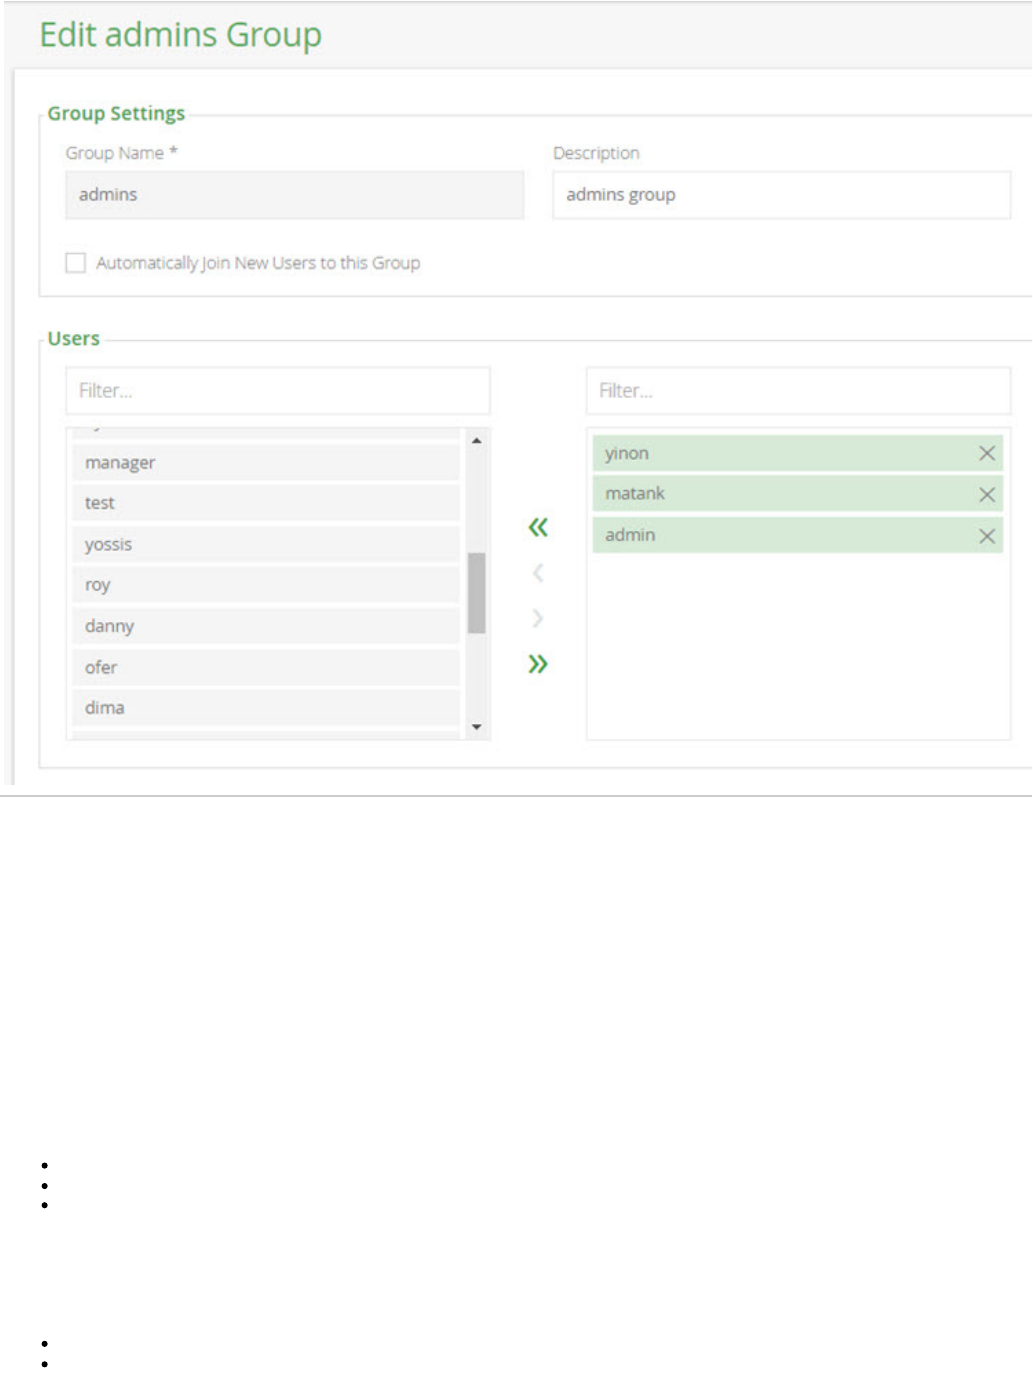
Task: Focus the available users Filter field
Action: click(x=277, y=391)
